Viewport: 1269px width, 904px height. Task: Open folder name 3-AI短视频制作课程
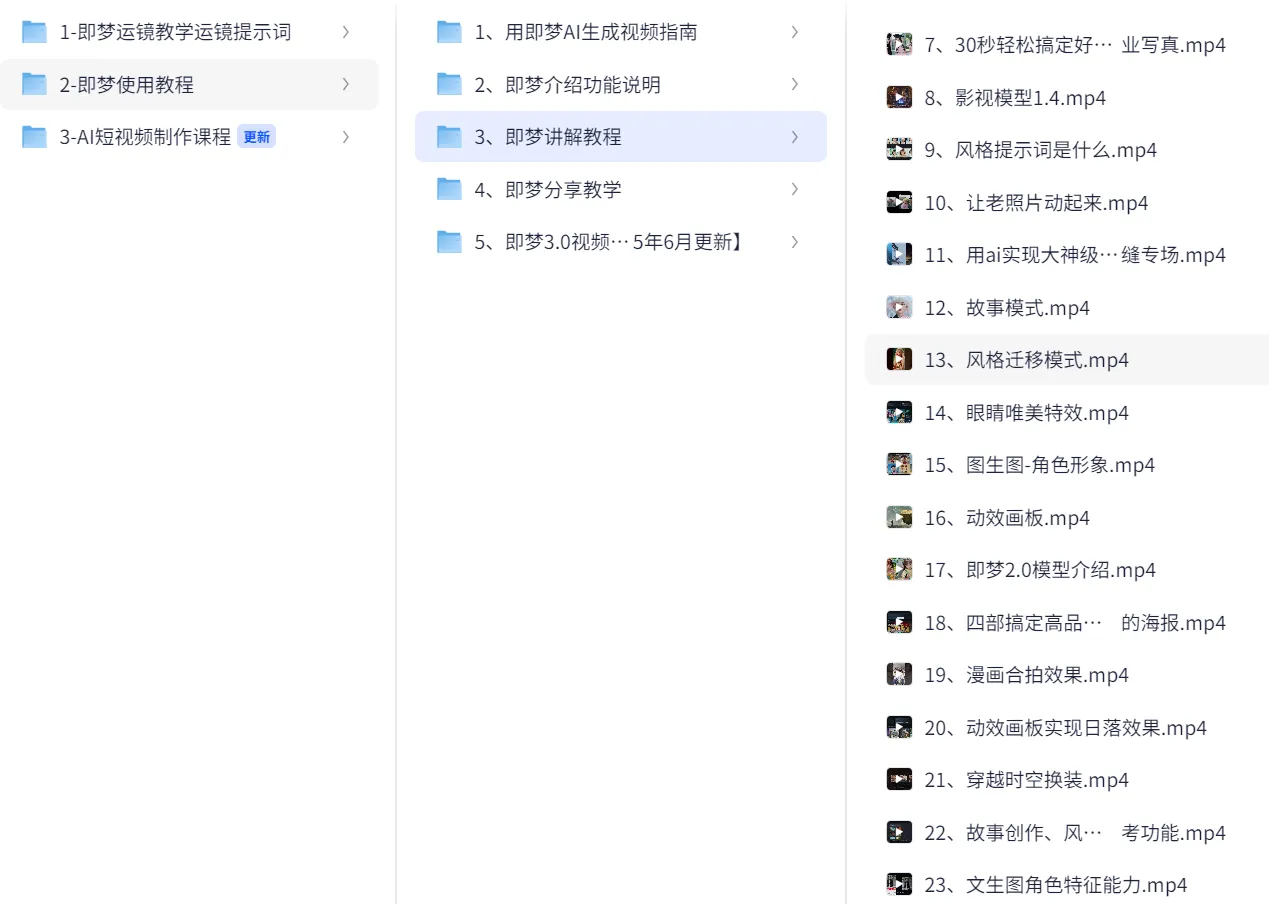[145, 137]
